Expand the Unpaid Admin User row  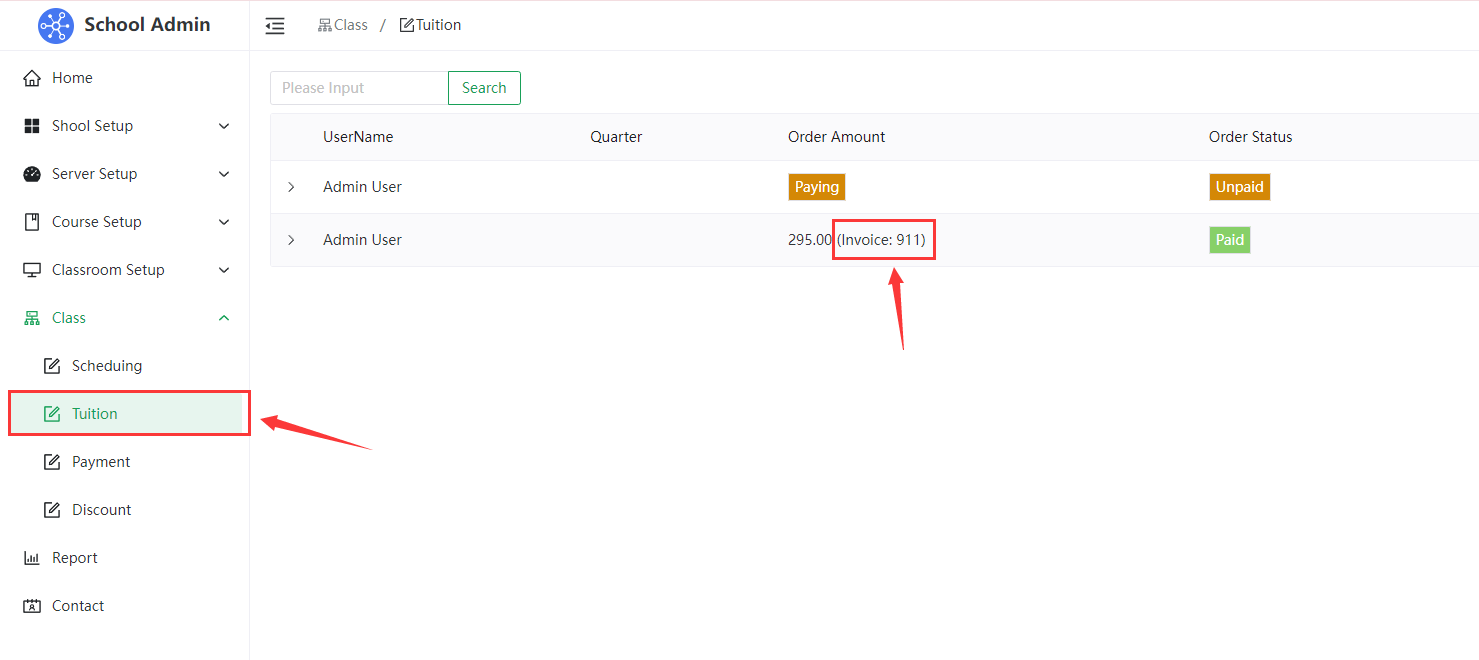point(292,187)
